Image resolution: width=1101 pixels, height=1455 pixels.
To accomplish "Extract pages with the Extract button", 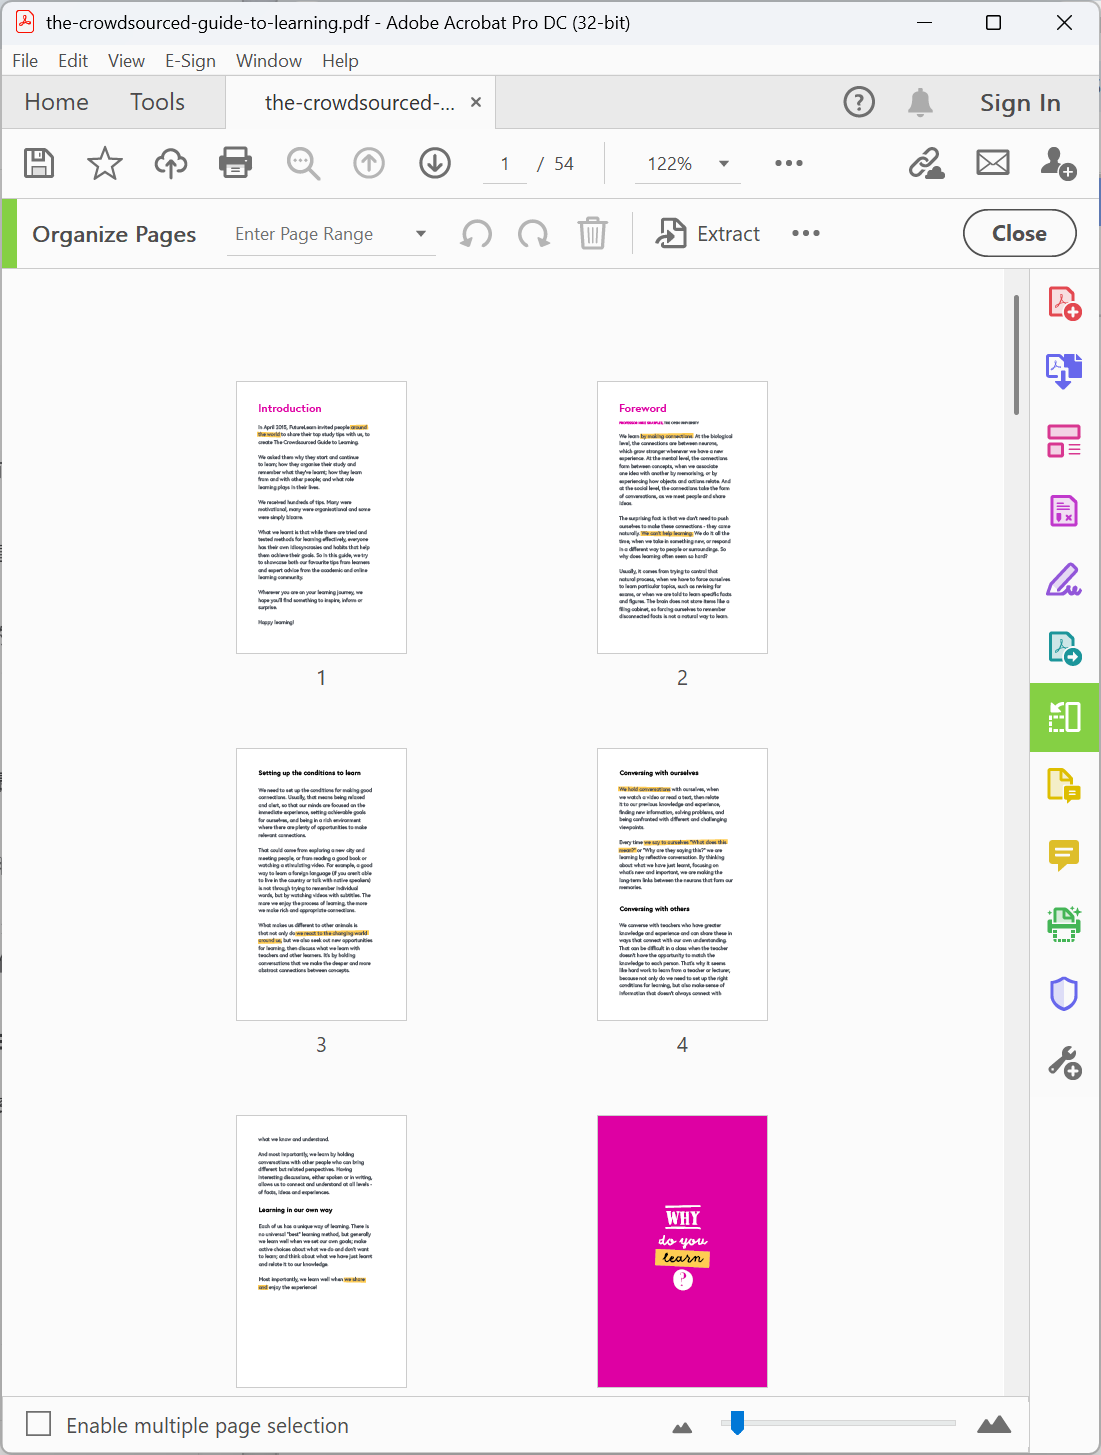I will 708,233.
